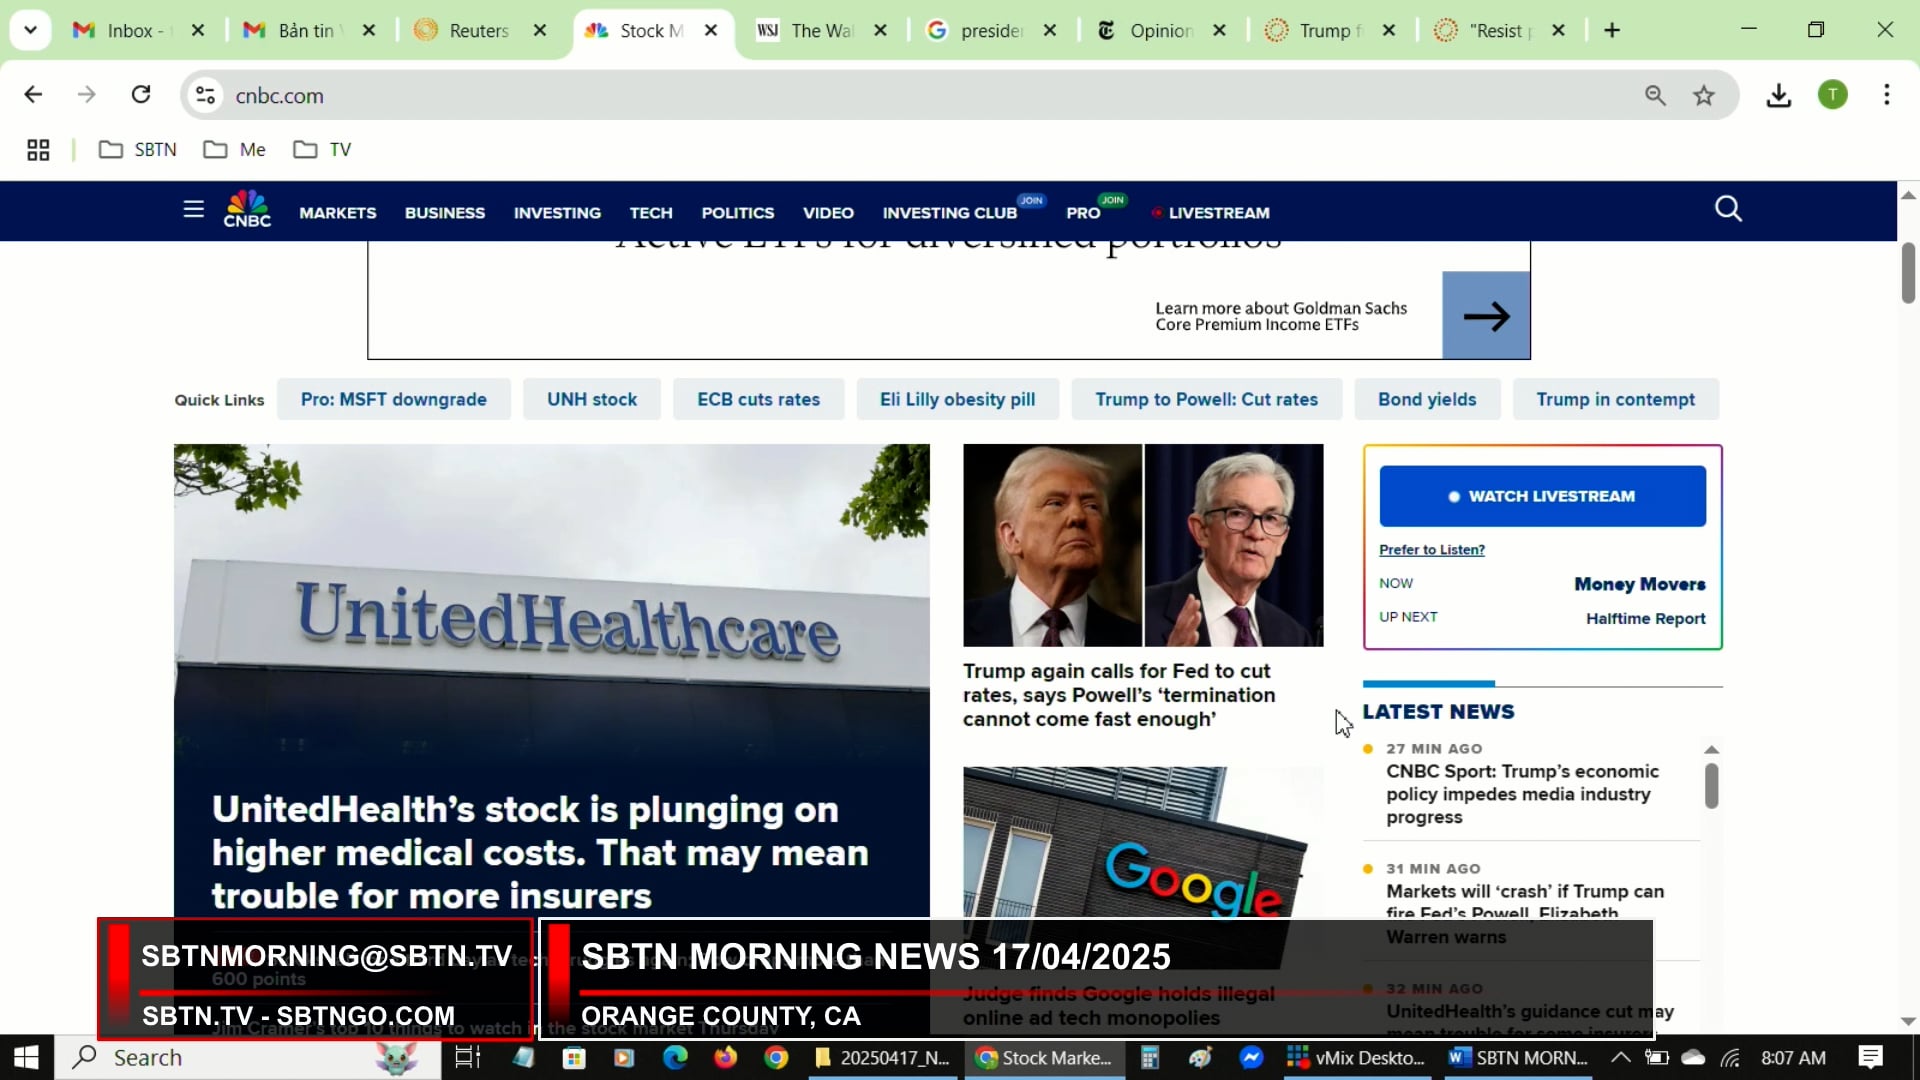
Task: Click the Latest News scrollbar thumb
Action: [x=1711, y=786]
